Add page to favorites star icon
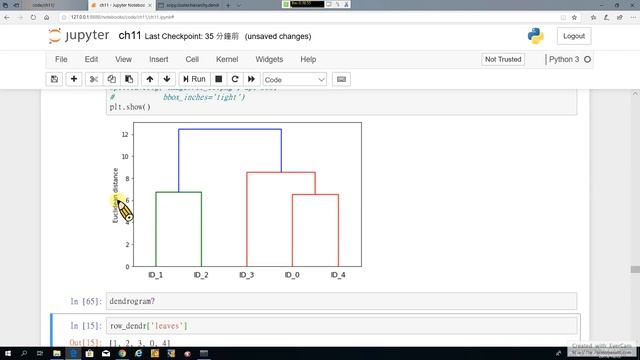Image resolution: width=640 pixels, height=360 pixels. (574, 18)
